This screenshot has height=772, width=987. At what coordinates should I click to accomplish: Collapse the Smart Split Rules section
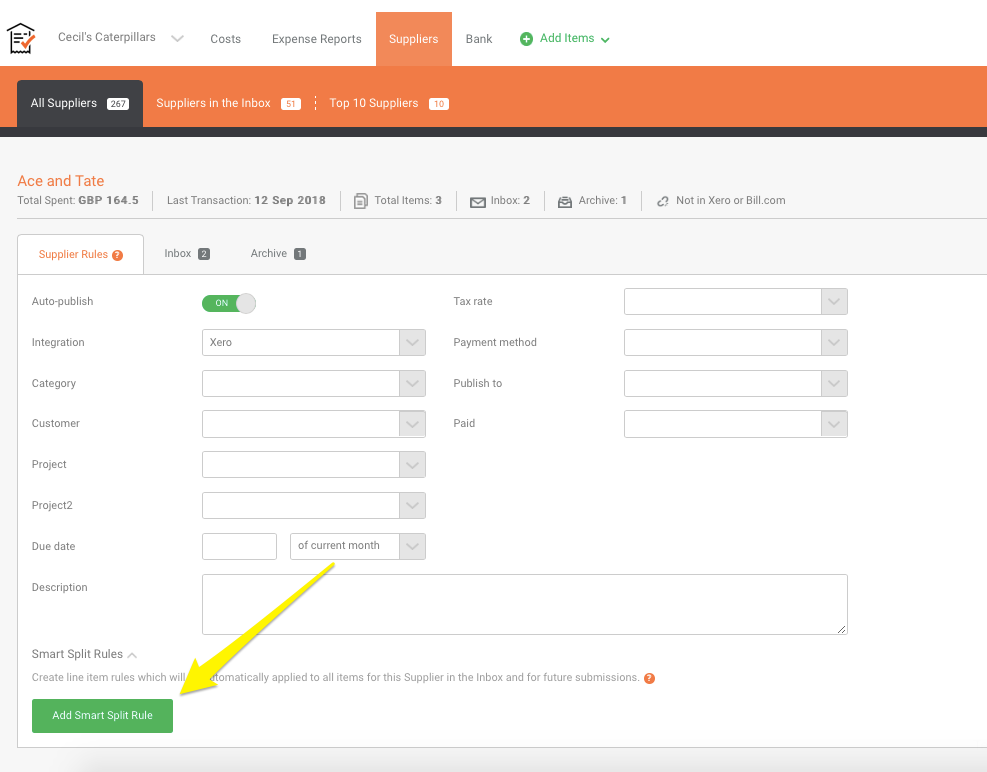tap(132, 655)
